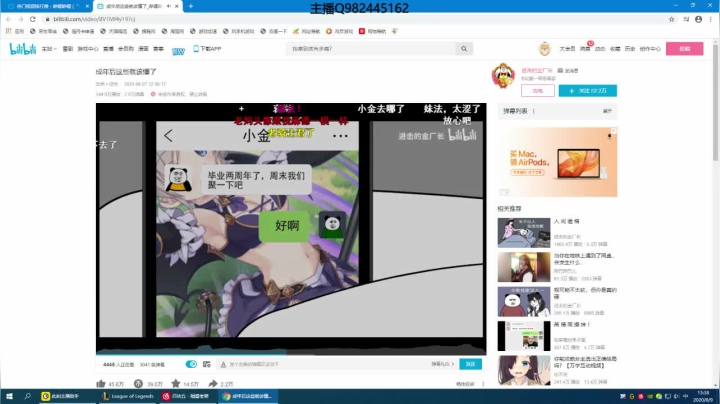Toggle the danmaku display switch
Screen dimensions: 720x404
pos(191,364)
